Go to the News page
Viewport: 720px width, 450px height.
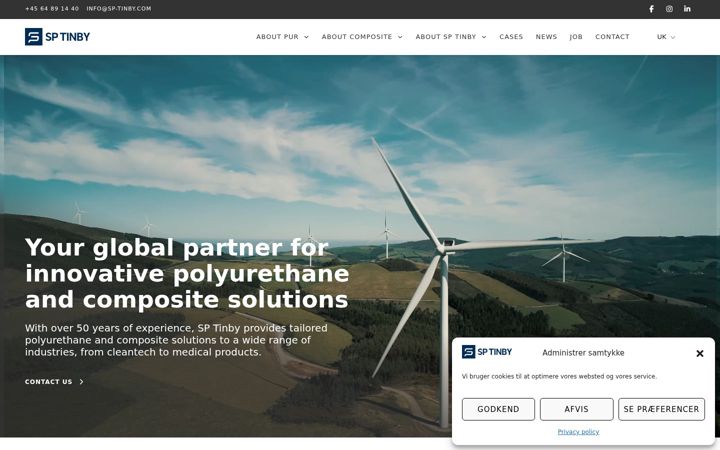[x=546, y=37]
